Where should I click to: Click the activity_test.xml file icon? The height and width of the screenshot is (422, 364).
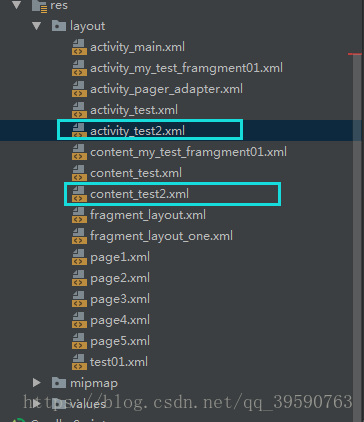point(79,110)
